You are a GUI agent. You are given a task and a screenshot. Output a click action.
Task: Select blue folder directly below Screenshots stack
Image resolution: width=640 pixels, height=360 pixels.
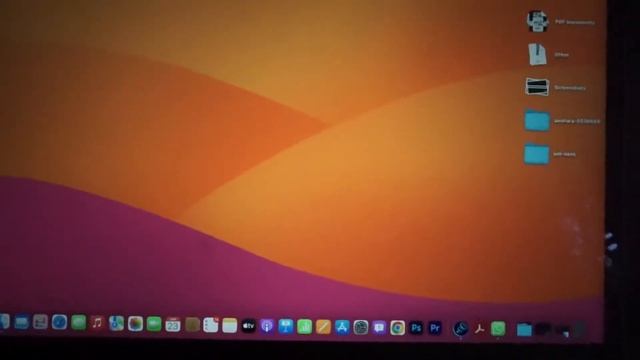(537, 120)
